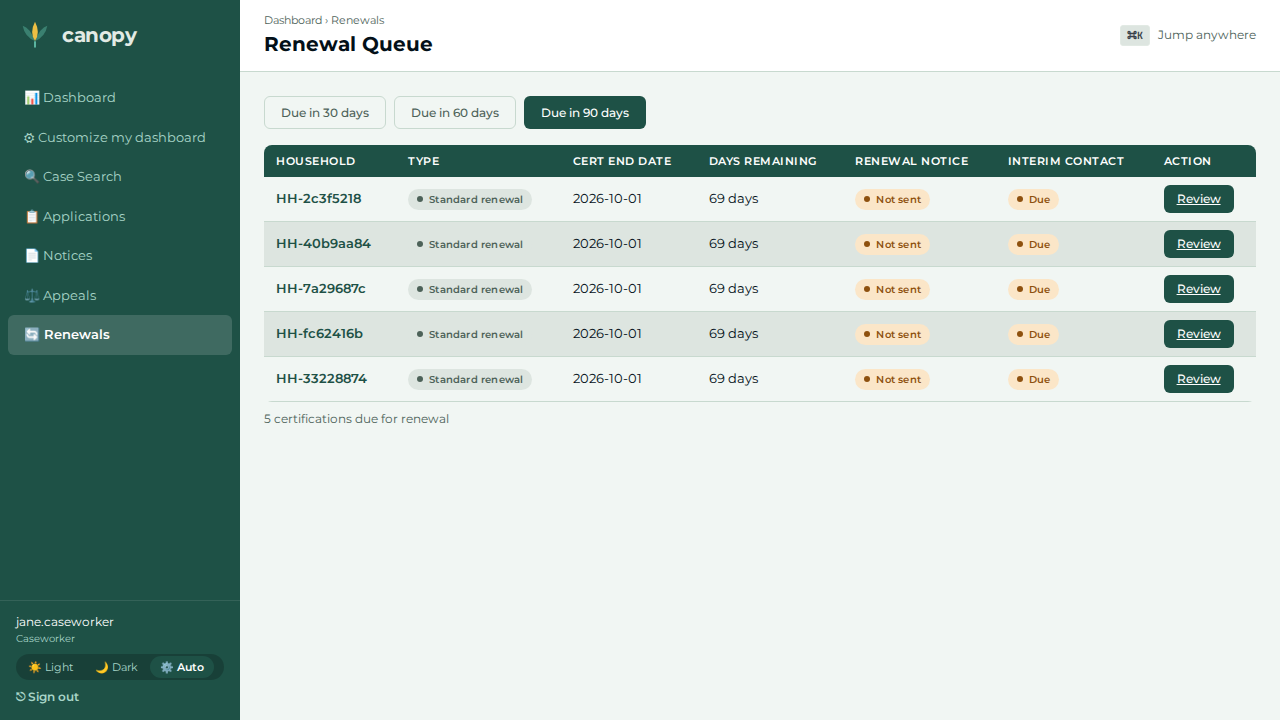
Task: Select Renewals in the sidebar
Action: pos(120,335)
